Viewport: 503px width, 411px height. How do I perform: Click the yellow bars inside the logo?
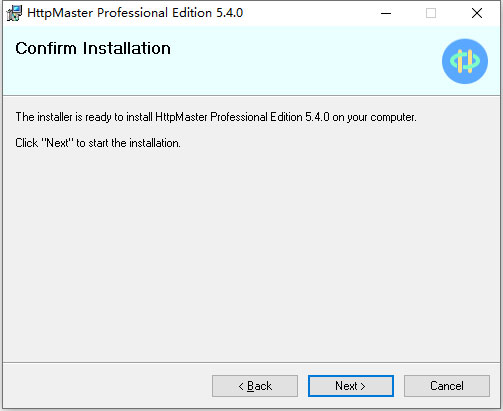[x=465, y=61]
